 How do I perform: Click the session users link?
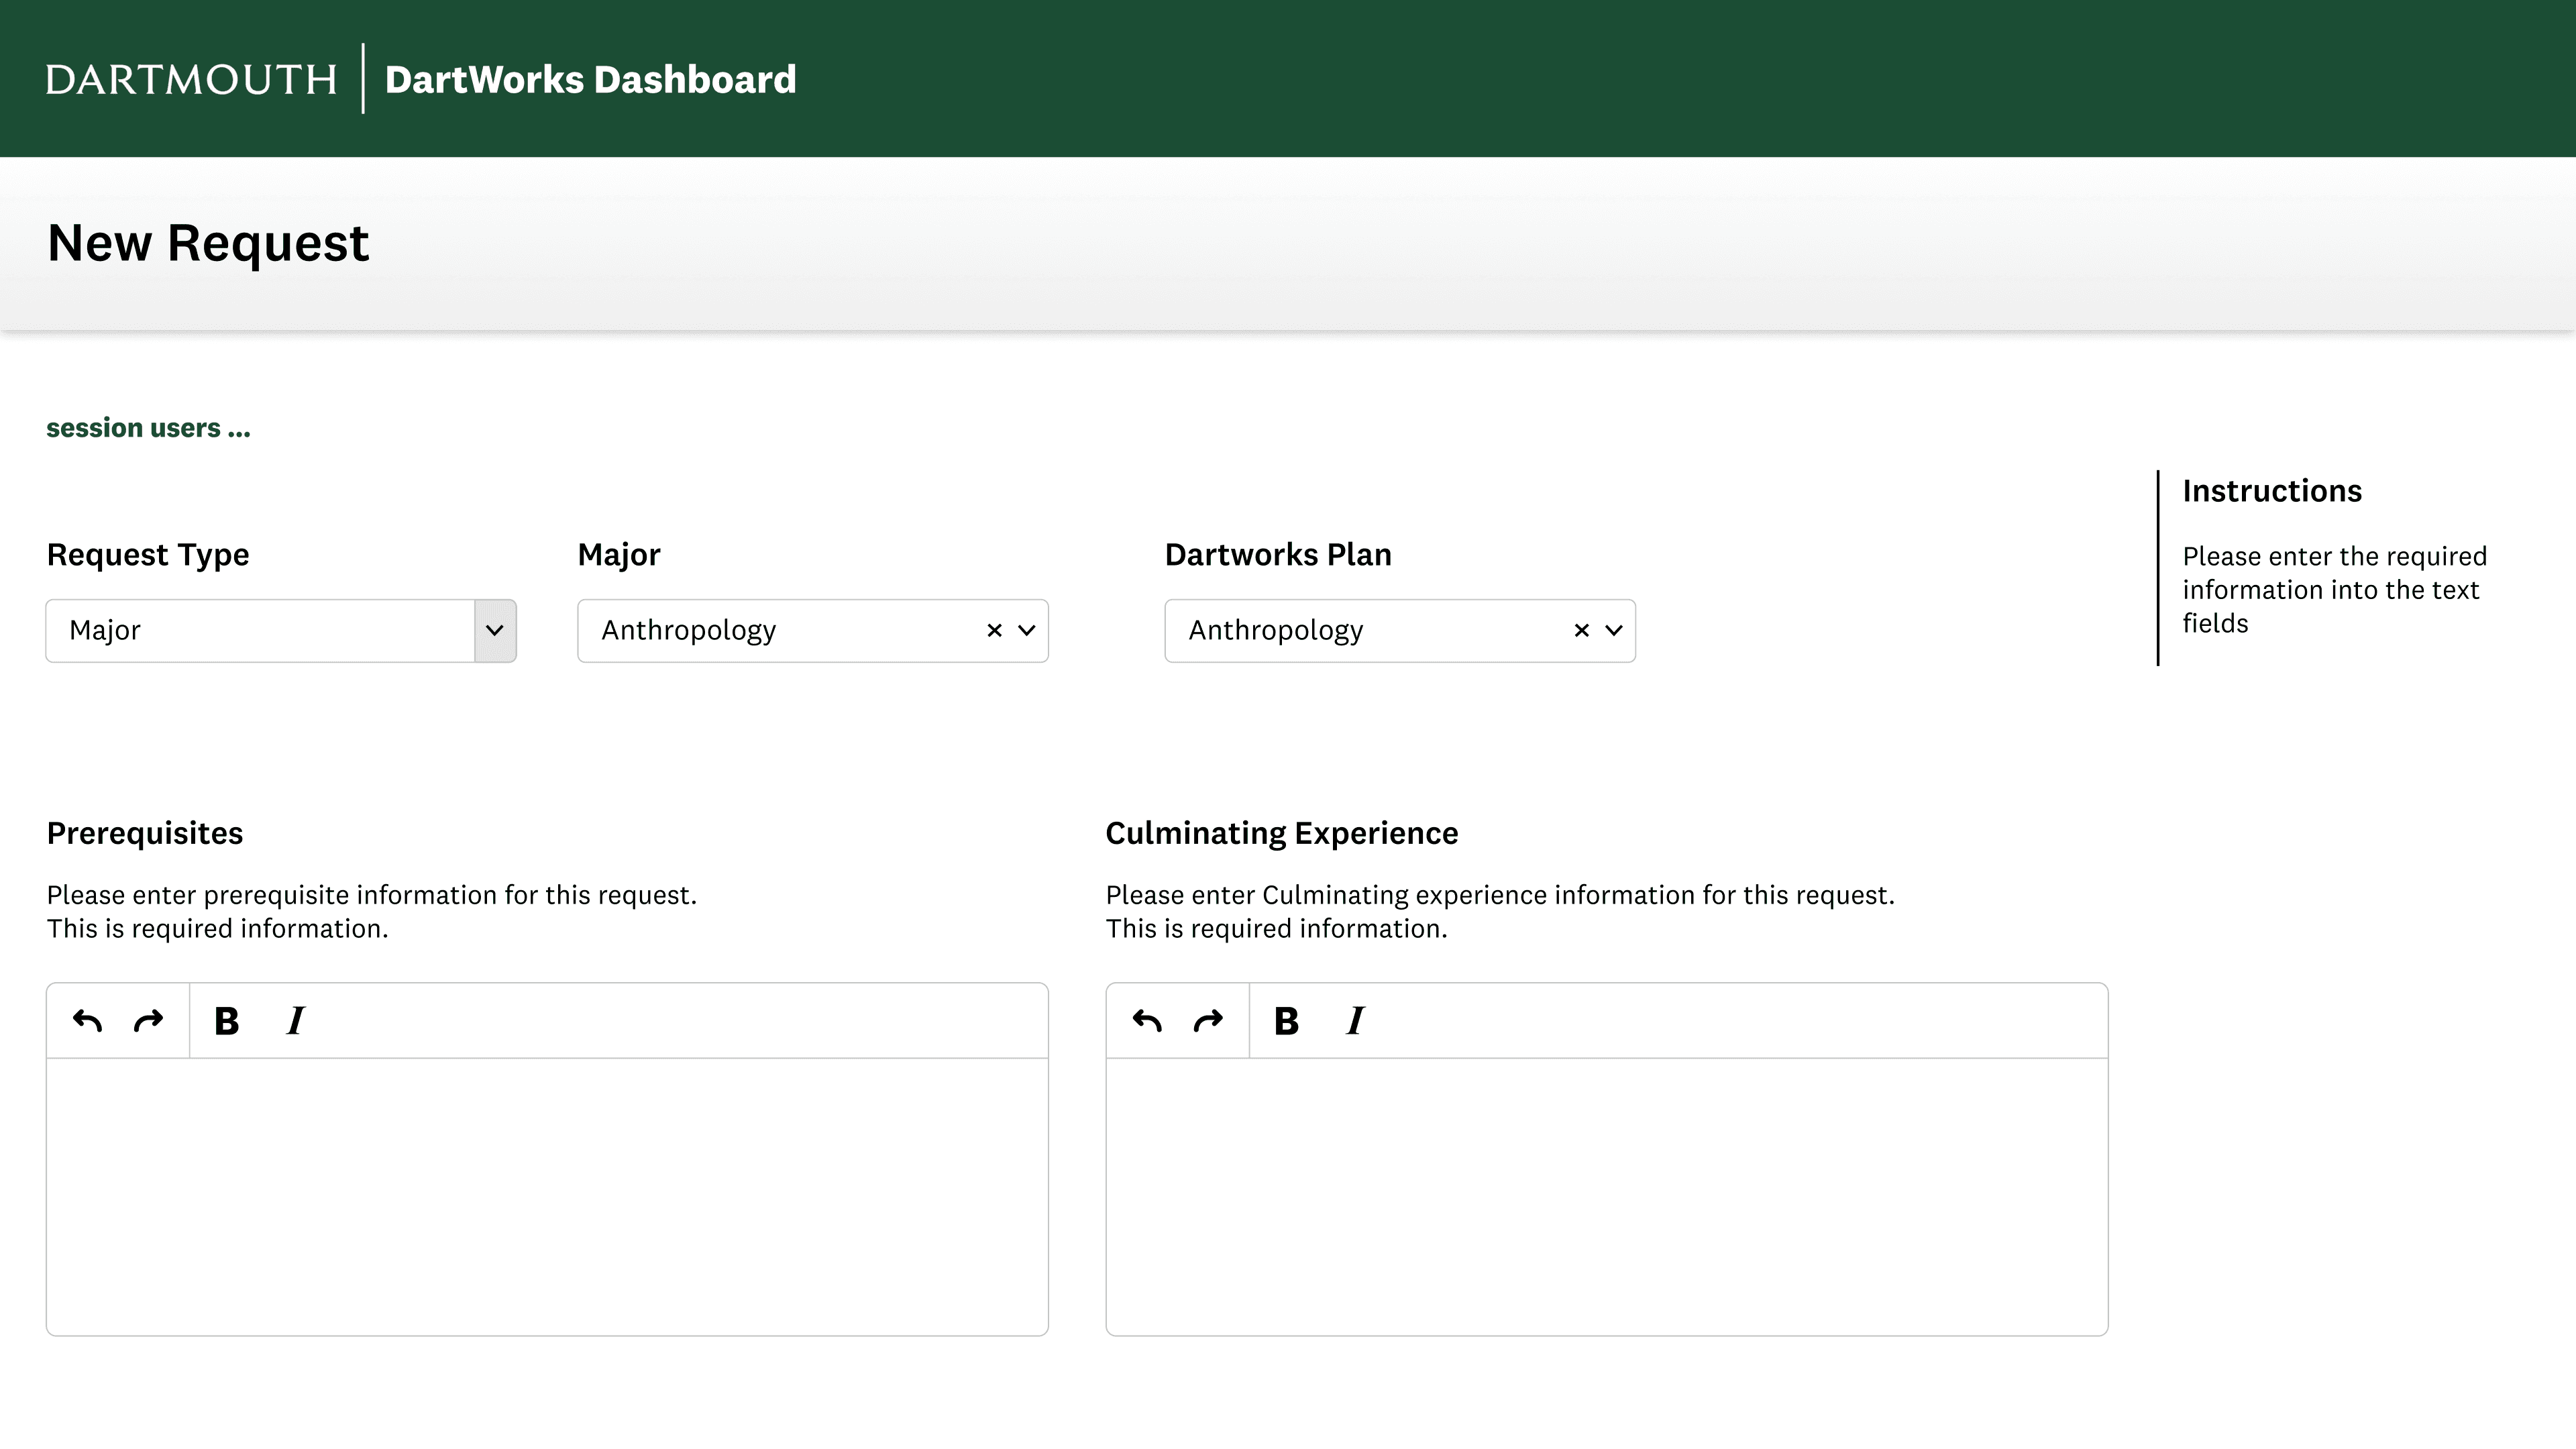click(148, 428)
